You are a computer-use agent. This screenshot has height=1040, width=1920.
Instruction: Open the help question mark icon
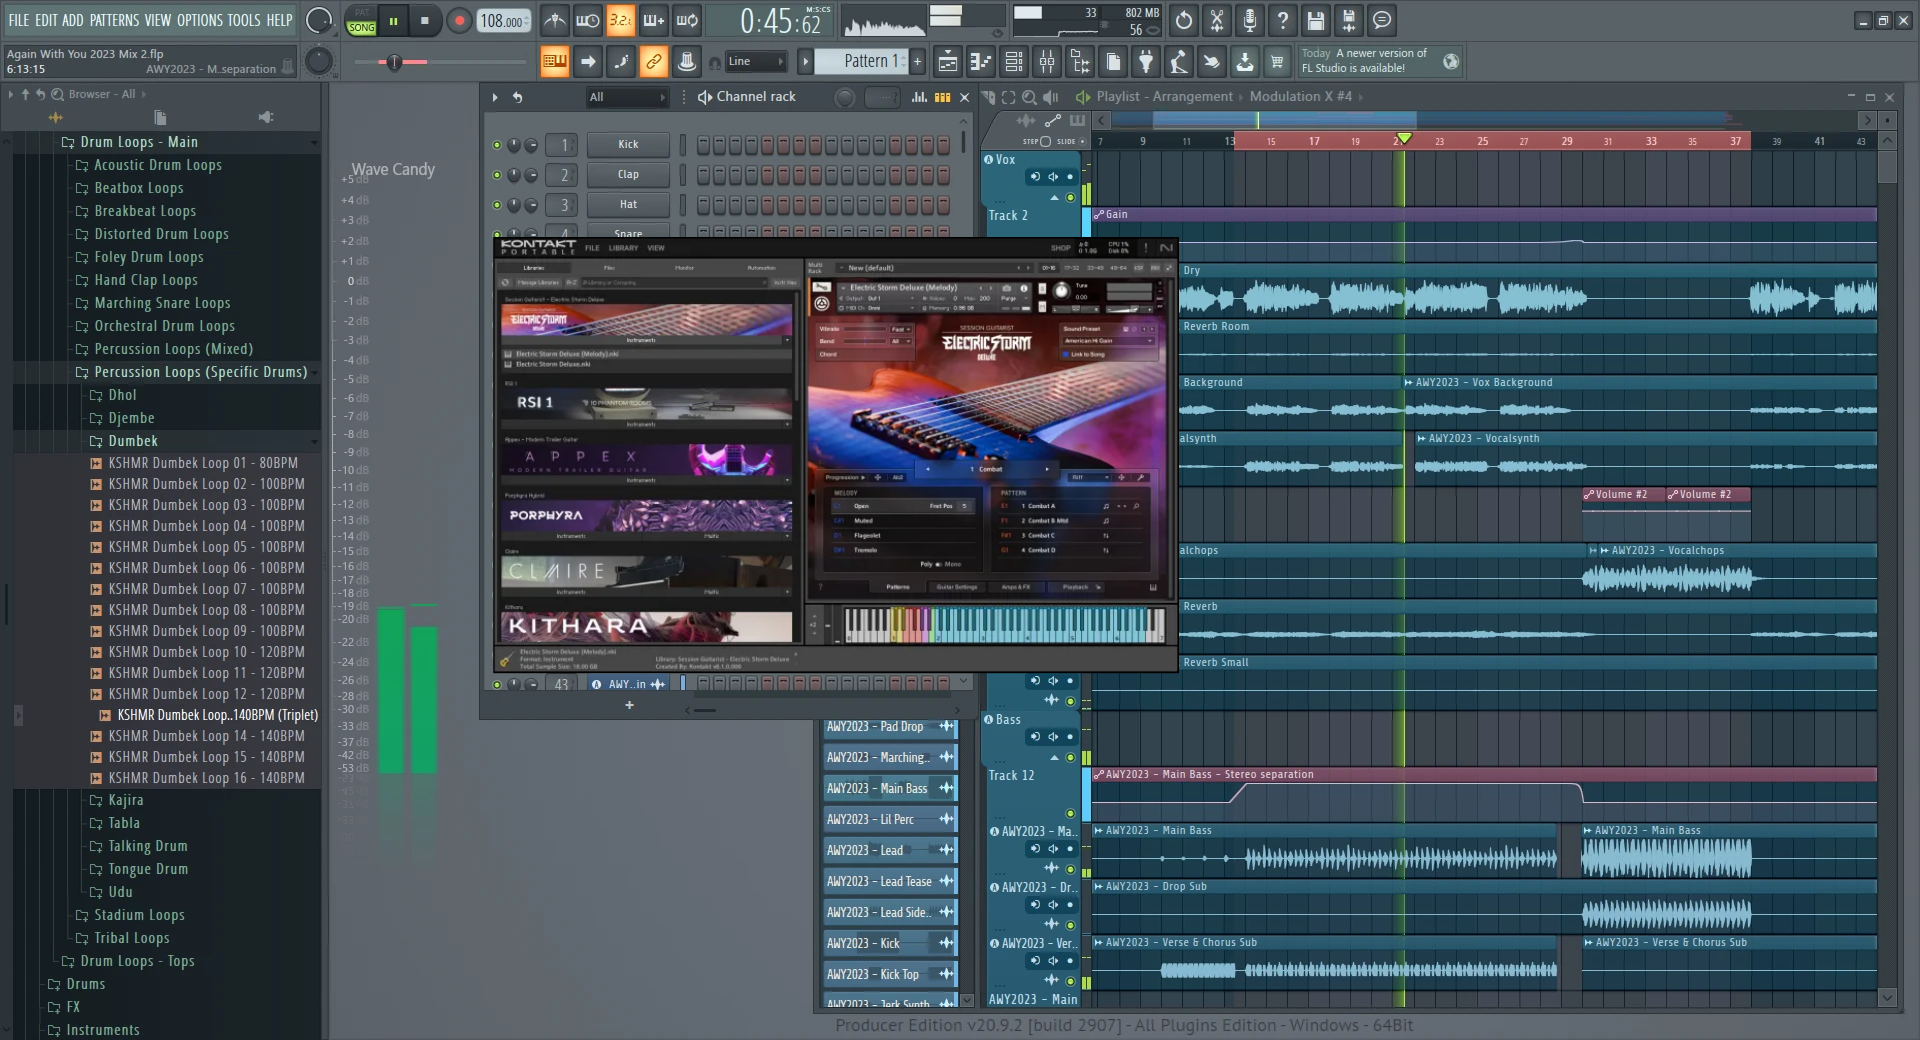(1283, 20)
